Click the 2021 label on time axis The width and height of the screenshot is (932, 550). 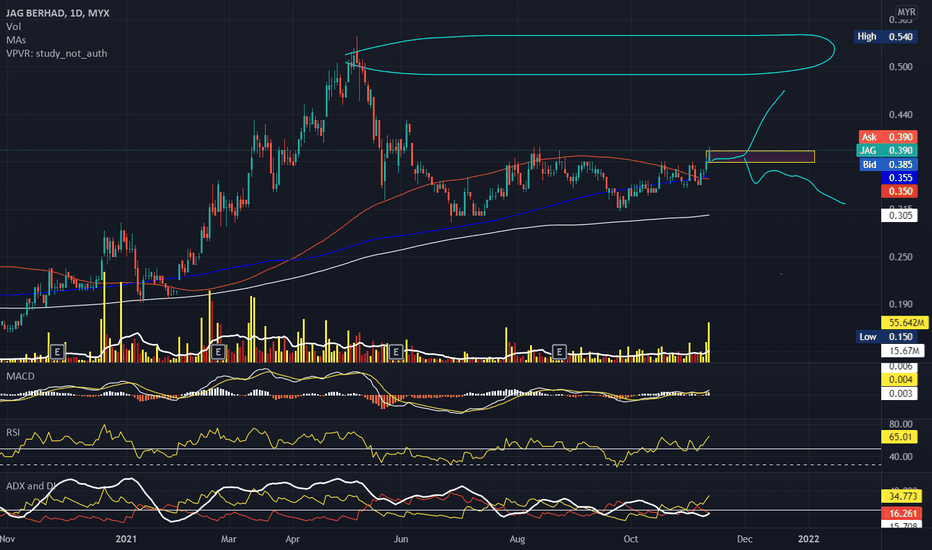[126, 539]
